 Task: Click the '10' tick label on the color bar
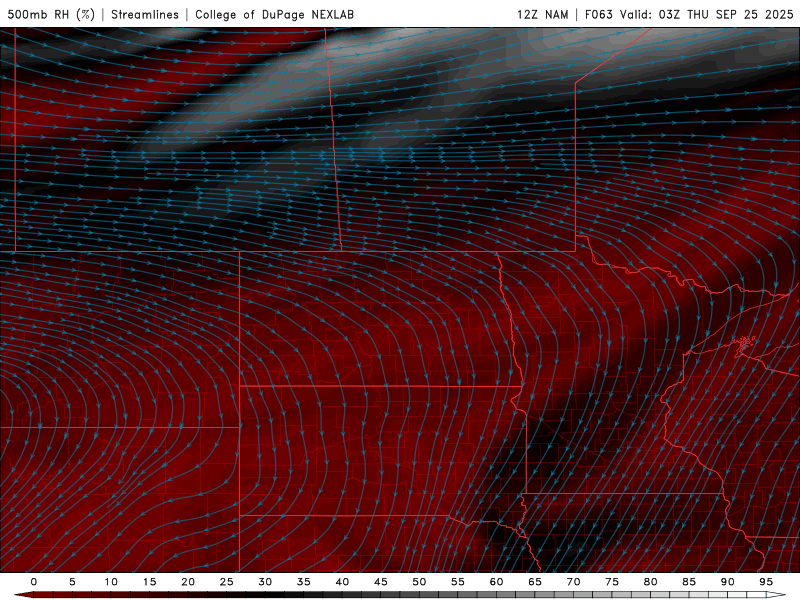coord(111,582)
